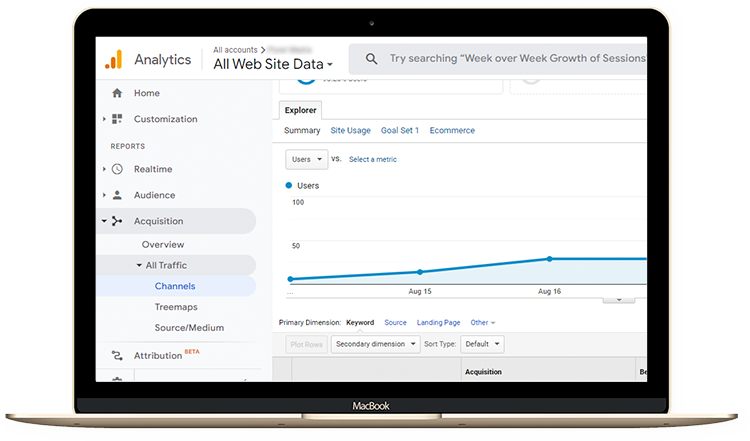Switch to the Summary view
750x441 pixels.
coord(302,130)
